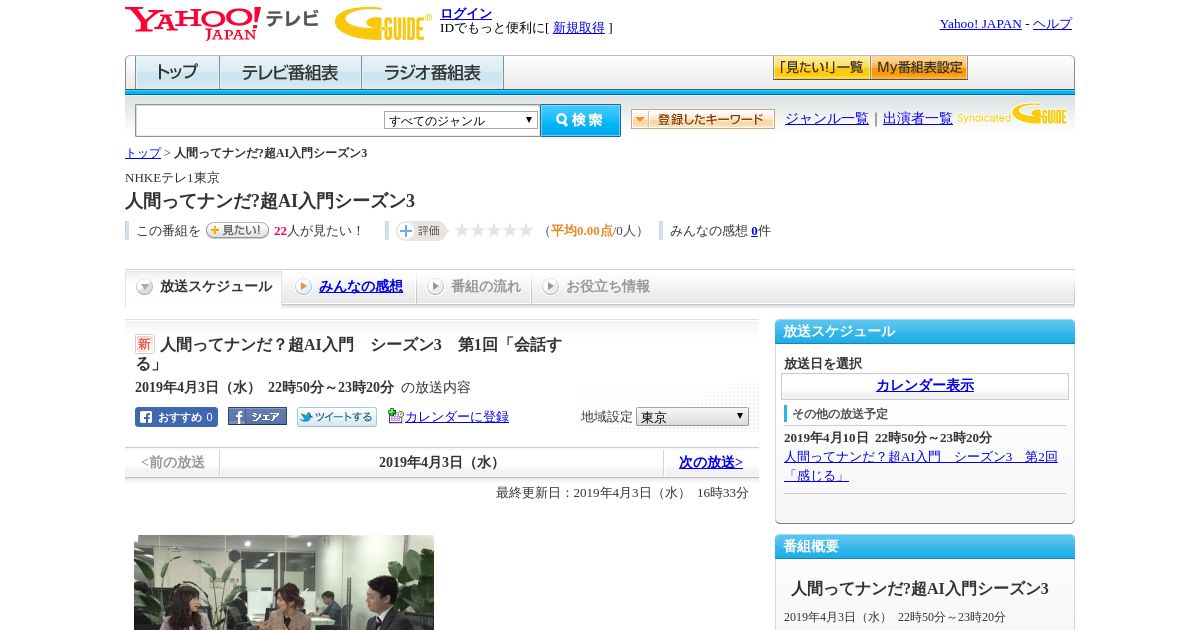The width and height of the screenshot is (1200, 630).
Task: Click the 次の放送> link
Action: click(x=711, y=462)
